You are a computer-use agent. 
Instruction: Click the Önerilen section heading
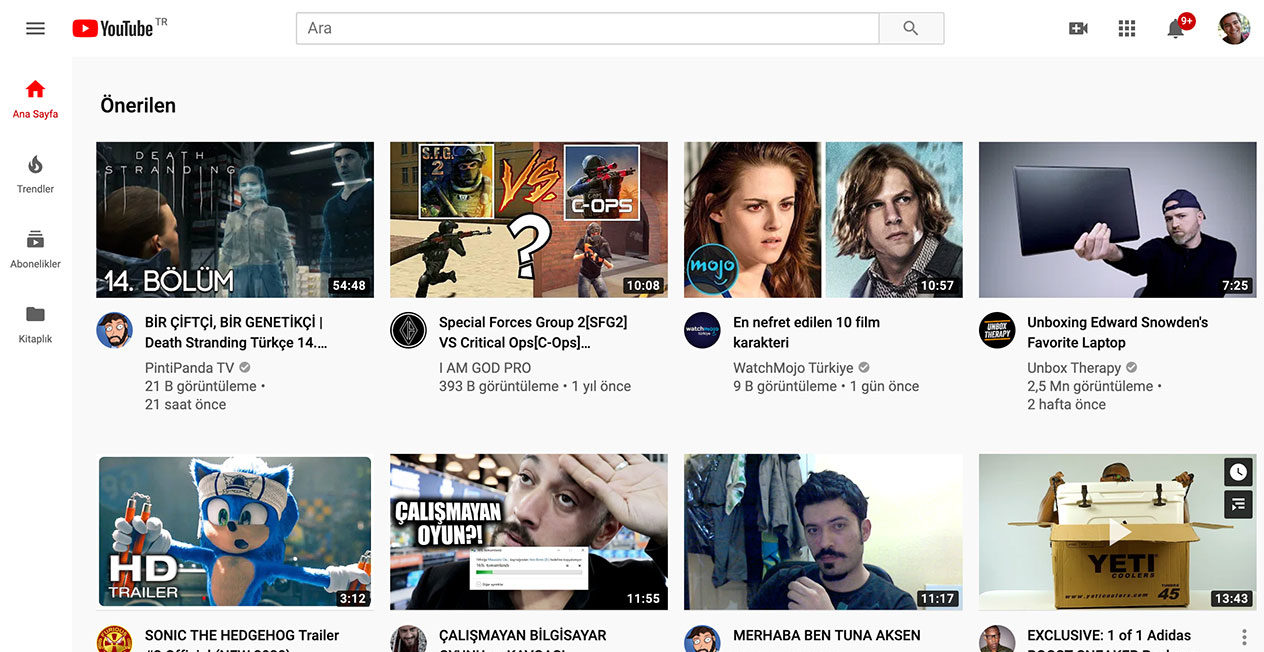click(138, 105)
